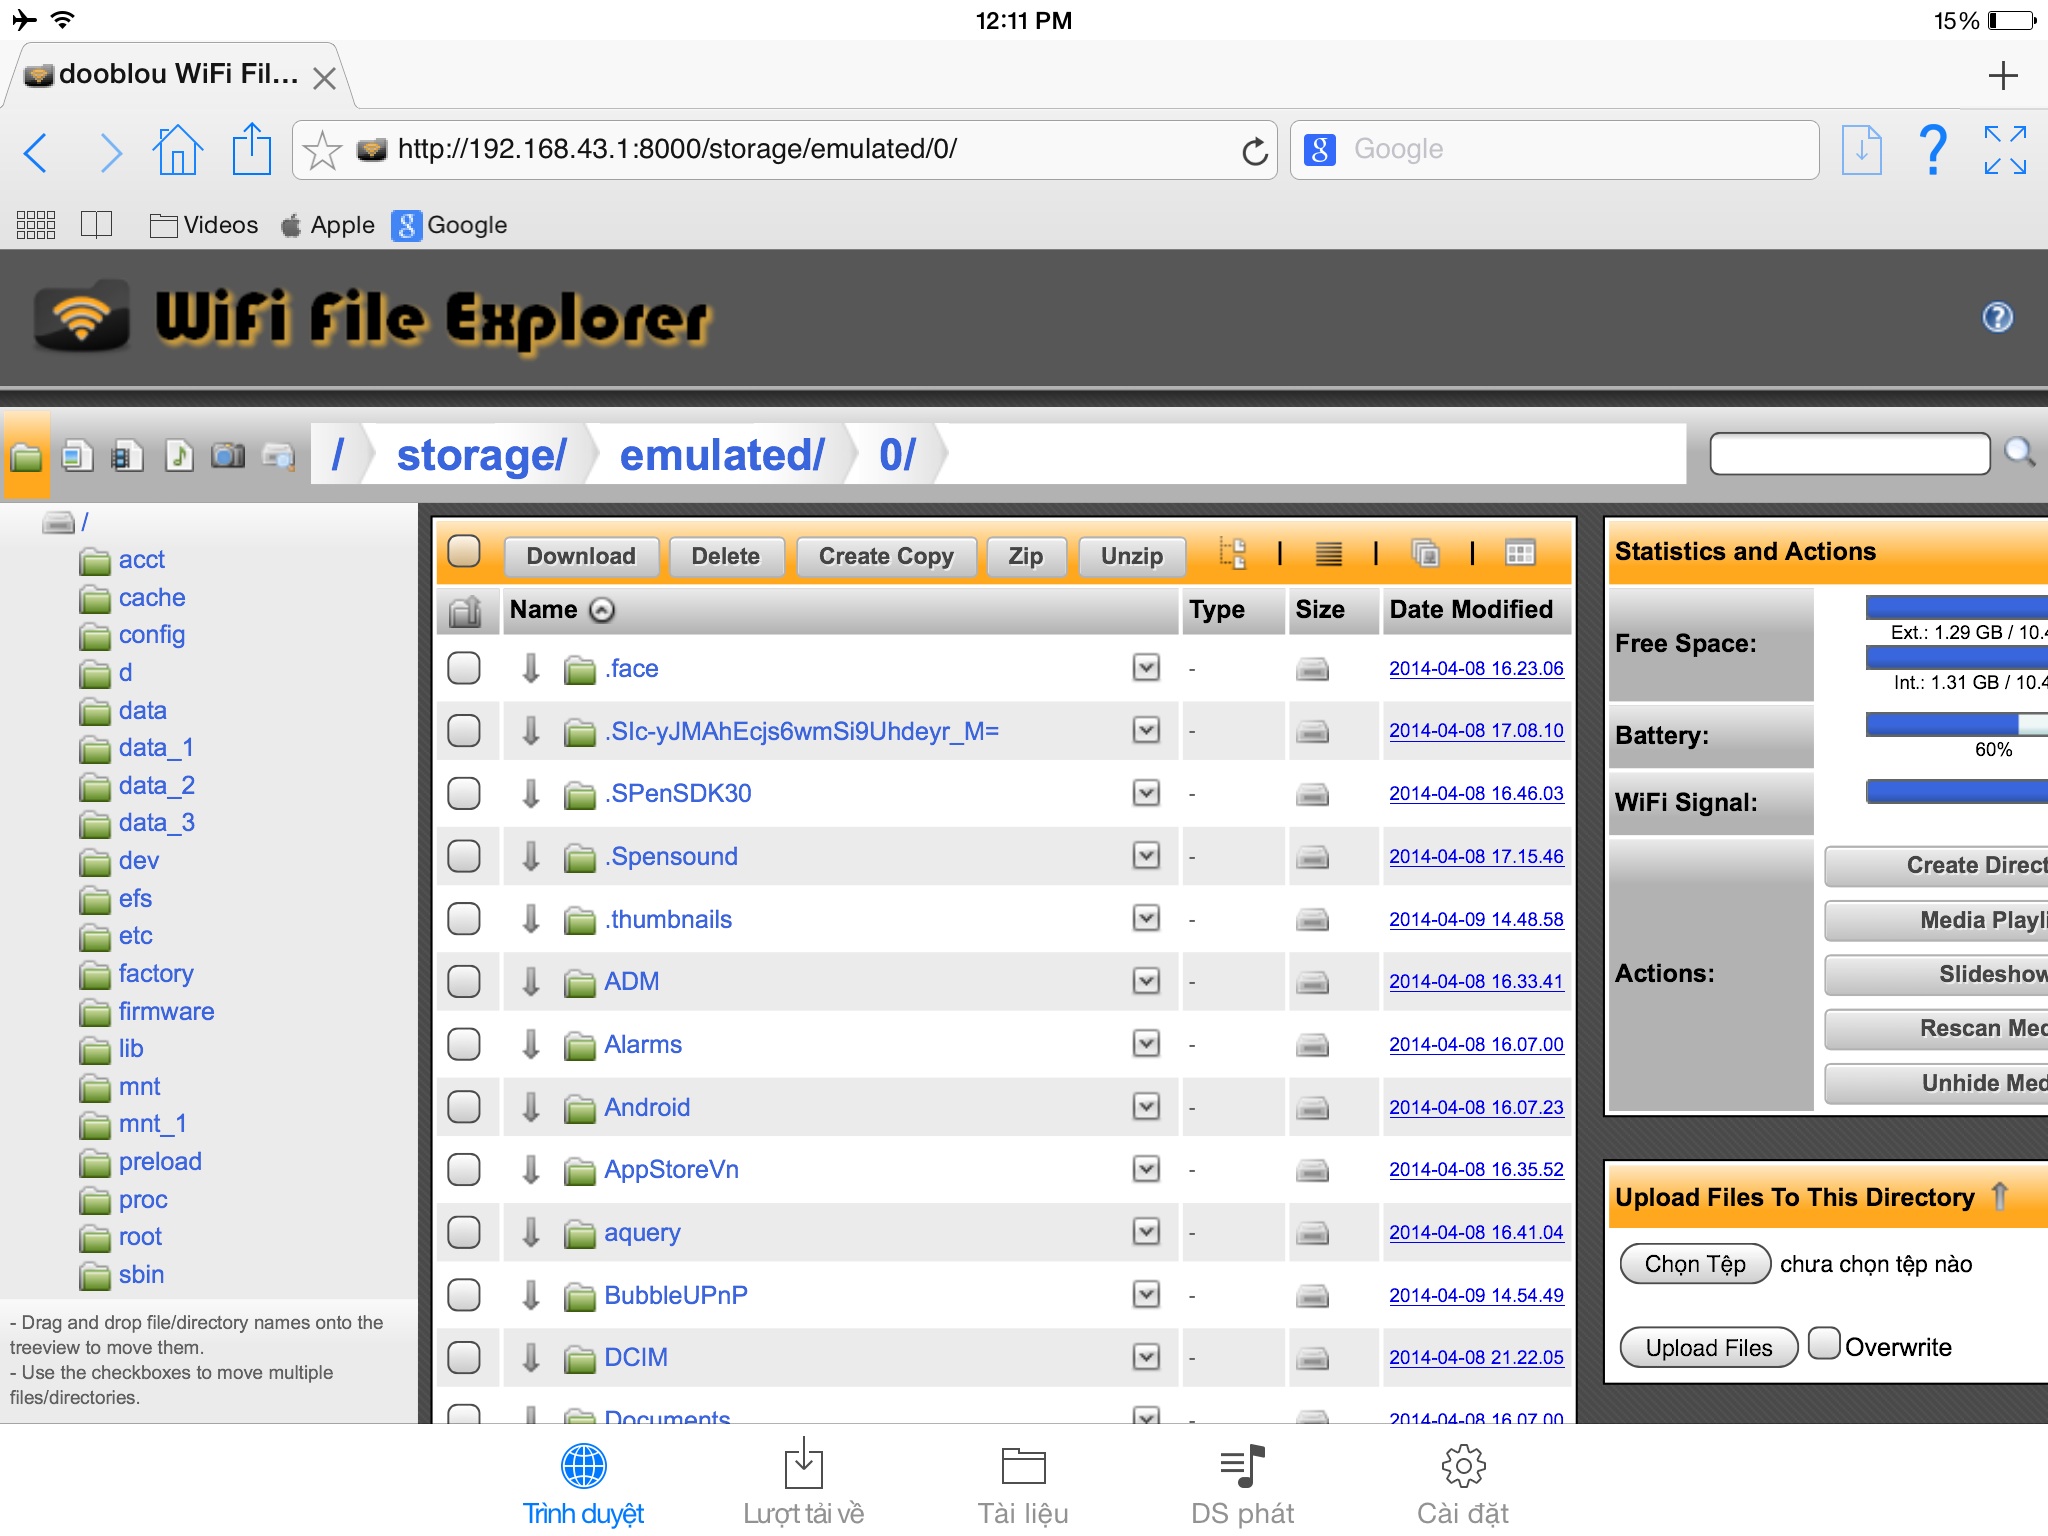Open the dropdown arrow for the BubbleUPnP row

pos(1146,1294)
